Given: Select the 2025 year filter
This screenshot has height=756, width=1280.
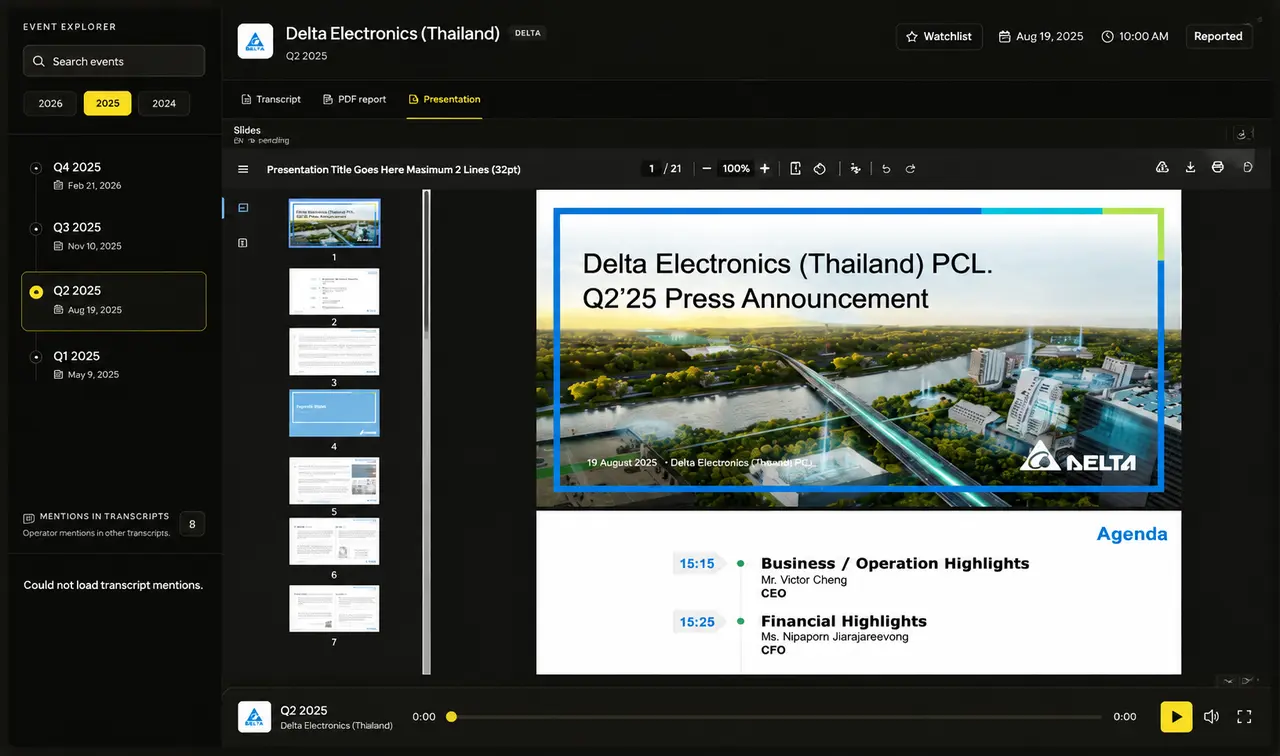Looking at the screenshot, I should click(x=107, y=103).
